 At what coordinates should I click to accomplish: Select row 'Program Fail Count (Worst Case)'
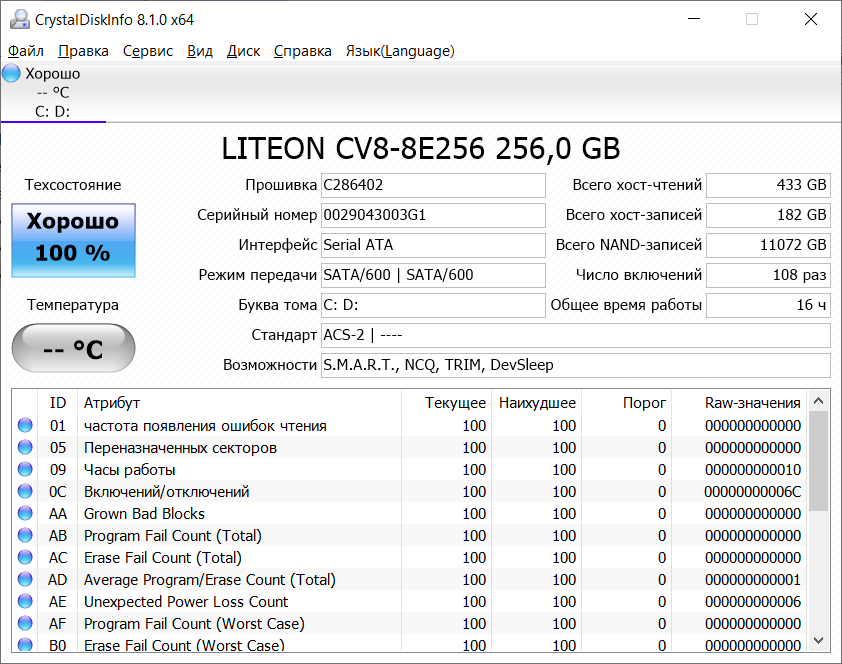pyautogui.click(x=410, y=624)
